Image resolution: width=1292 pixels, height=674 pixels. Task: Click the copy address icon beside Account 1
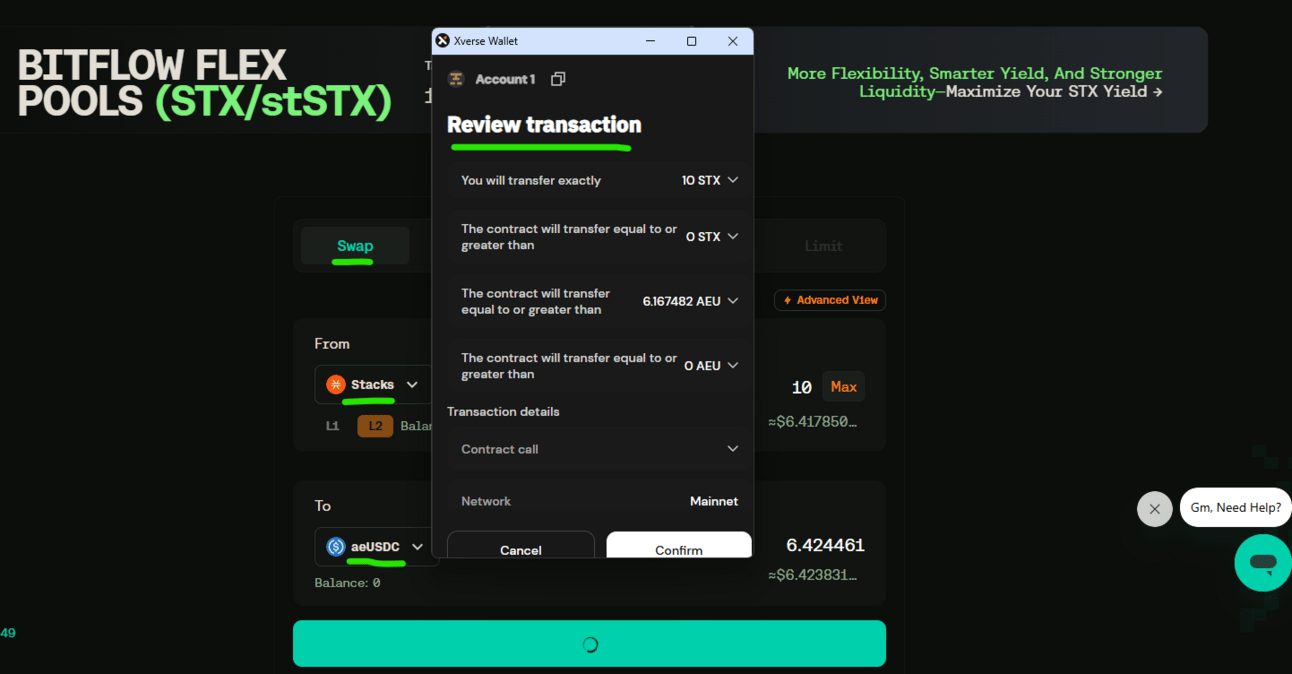point(558,79)
